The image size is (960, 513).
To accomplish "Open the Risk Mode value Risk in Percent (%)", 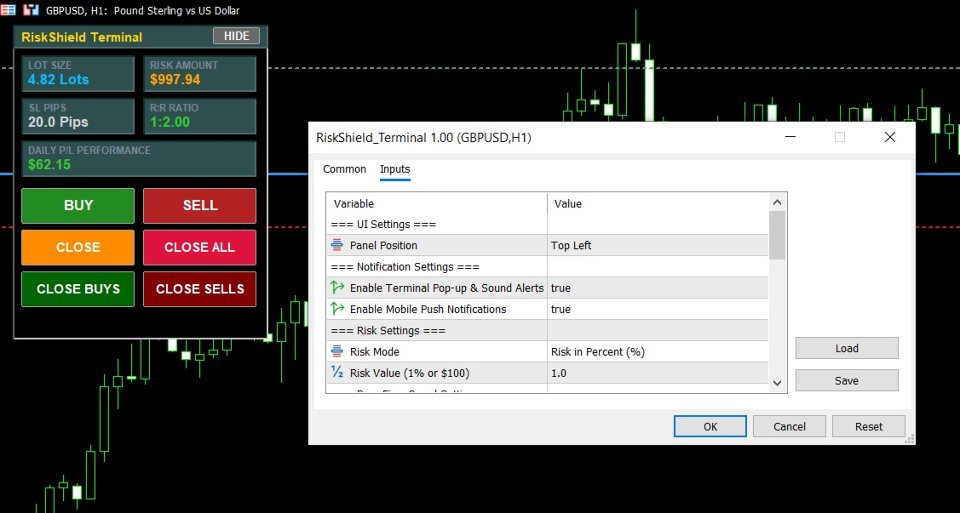I will [x=658, y=351].
